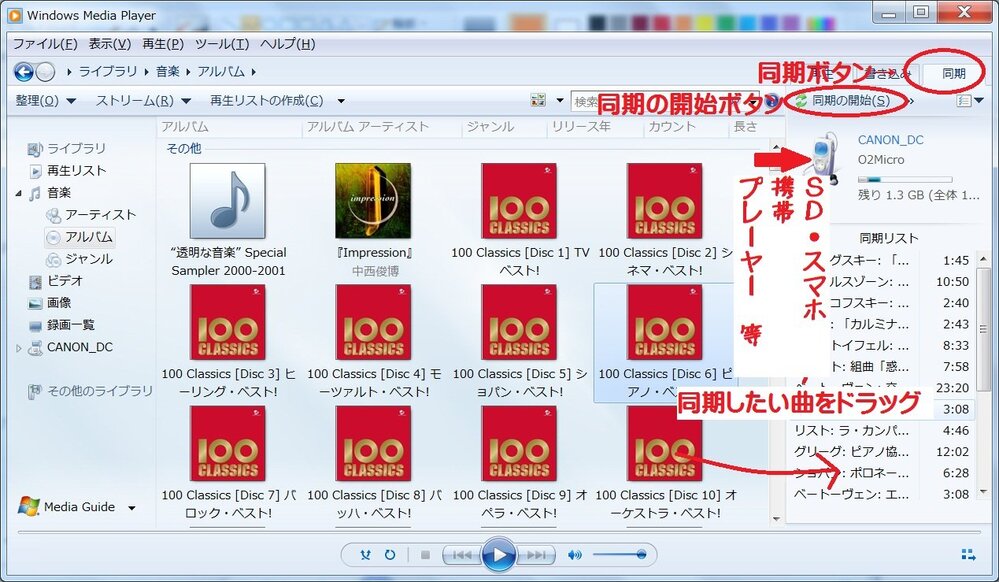Select the 透明な音楽 Special Sampler album

(228, 201)
